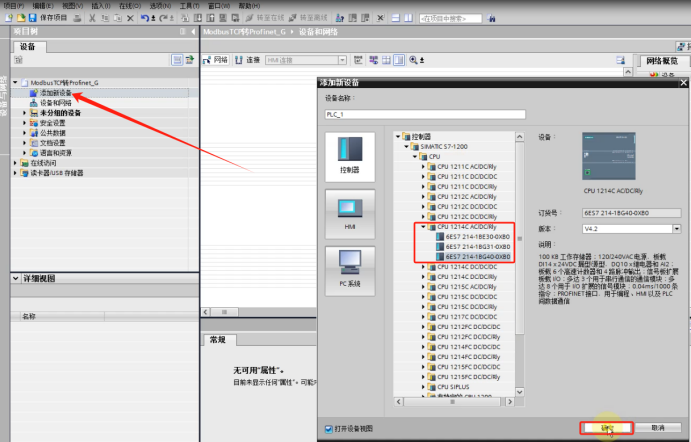Open the Online (在线) menu
This screenshot has width=691, height=442.
(x=130, y=6)
